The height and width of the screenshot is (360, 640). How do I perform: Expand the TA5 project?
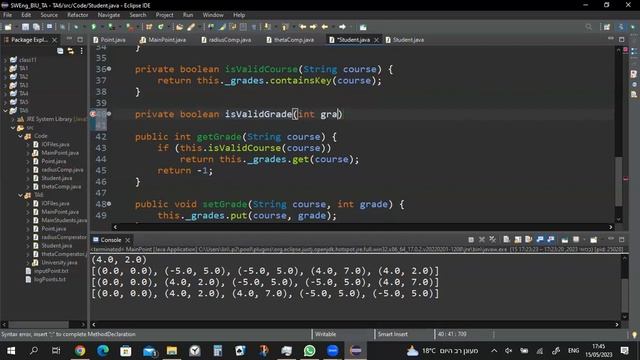[5, 102]
